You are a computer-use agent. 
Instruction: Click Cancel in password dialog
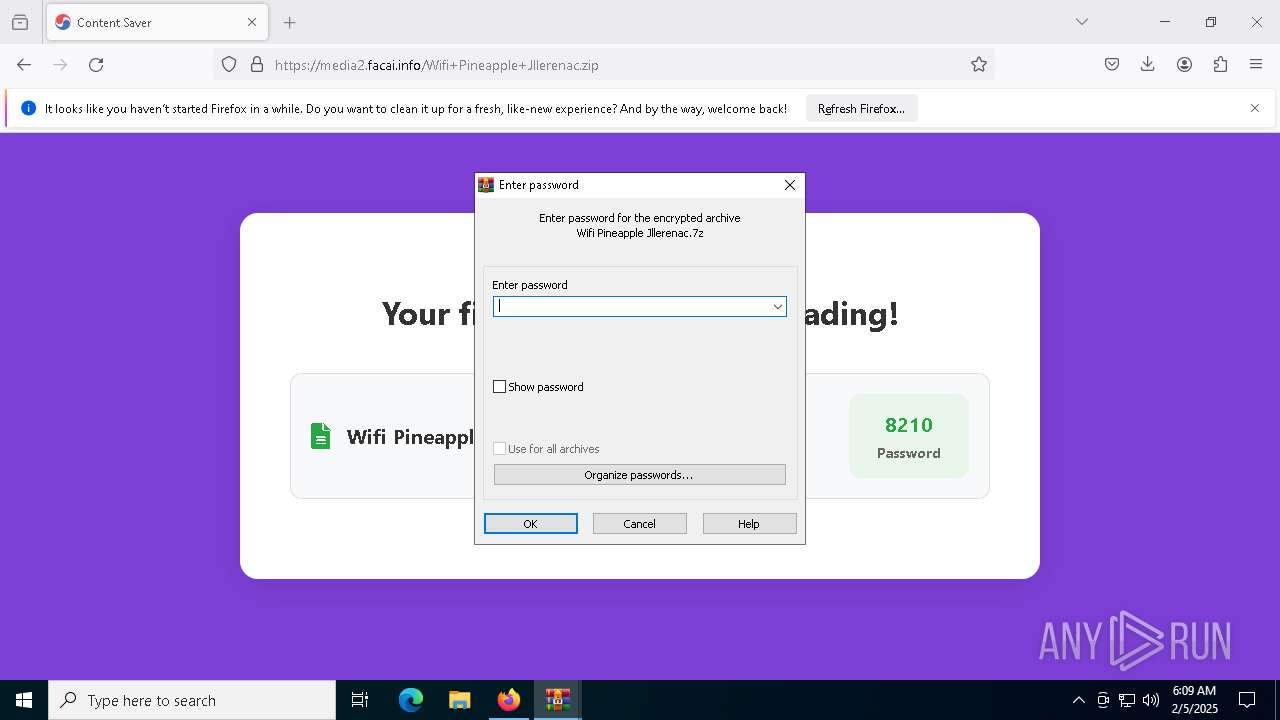pos(639,524)
